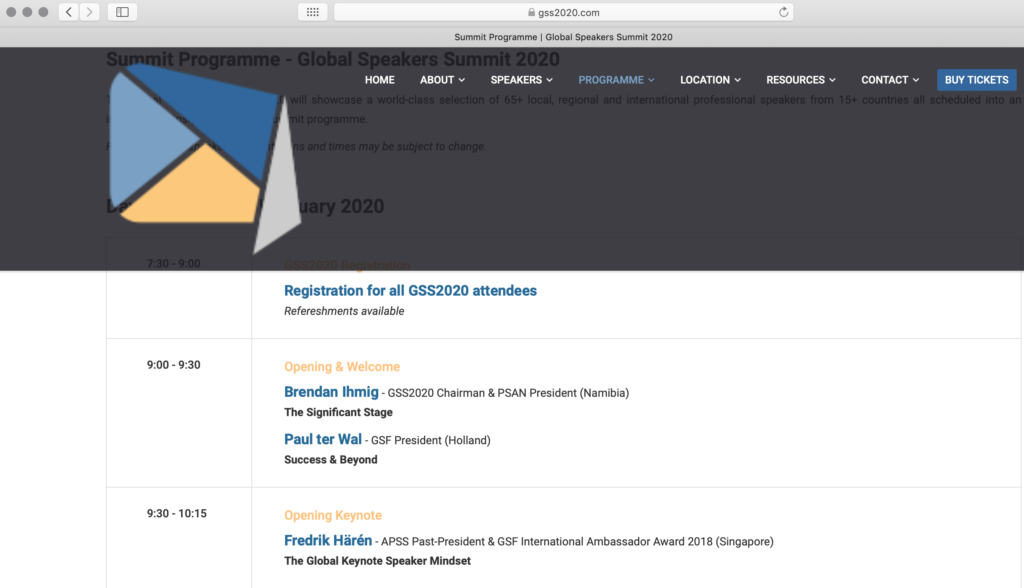Click the 7:30 - 9:00 time slot
This screenshot has height=588, width=1024.
point(174,264)
